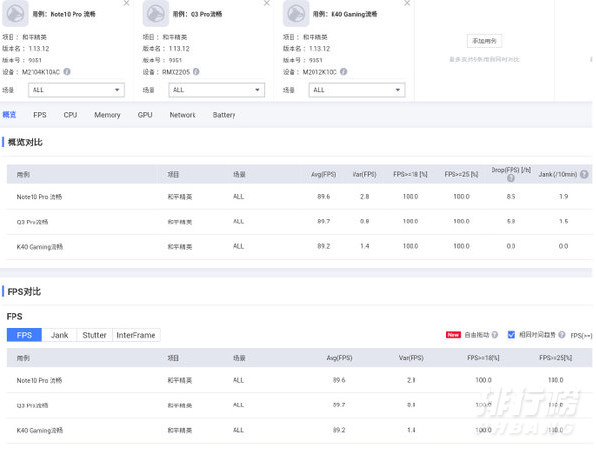Click Var(FPS) header in overview table
Screen dimensions: 596x450
(364, 174)
